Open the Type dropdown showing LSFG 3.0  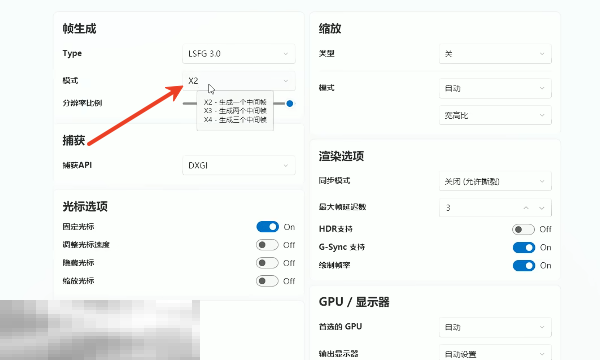[239, 54]
